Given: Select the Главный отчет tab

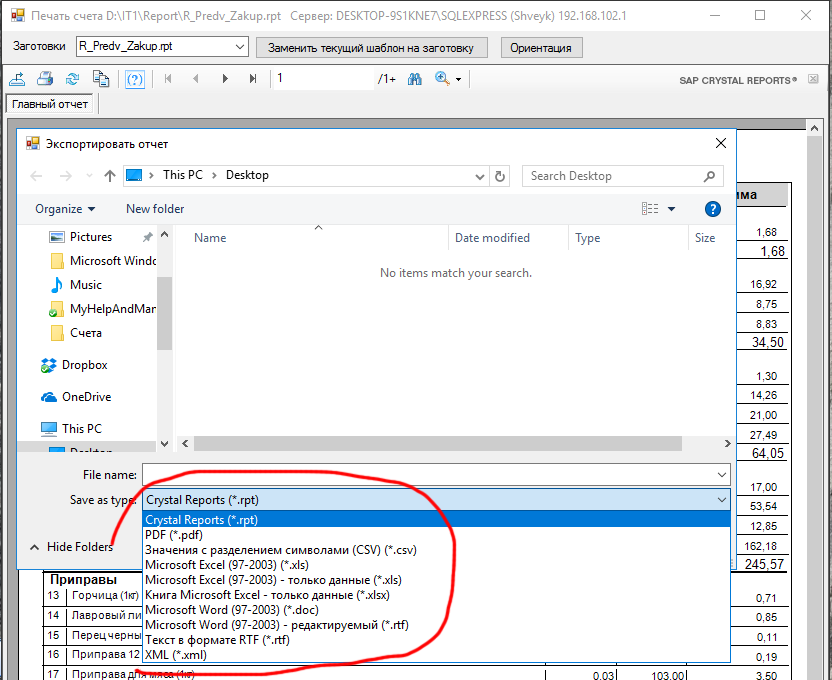Looking at the screenshot, I should pos(50,104).
